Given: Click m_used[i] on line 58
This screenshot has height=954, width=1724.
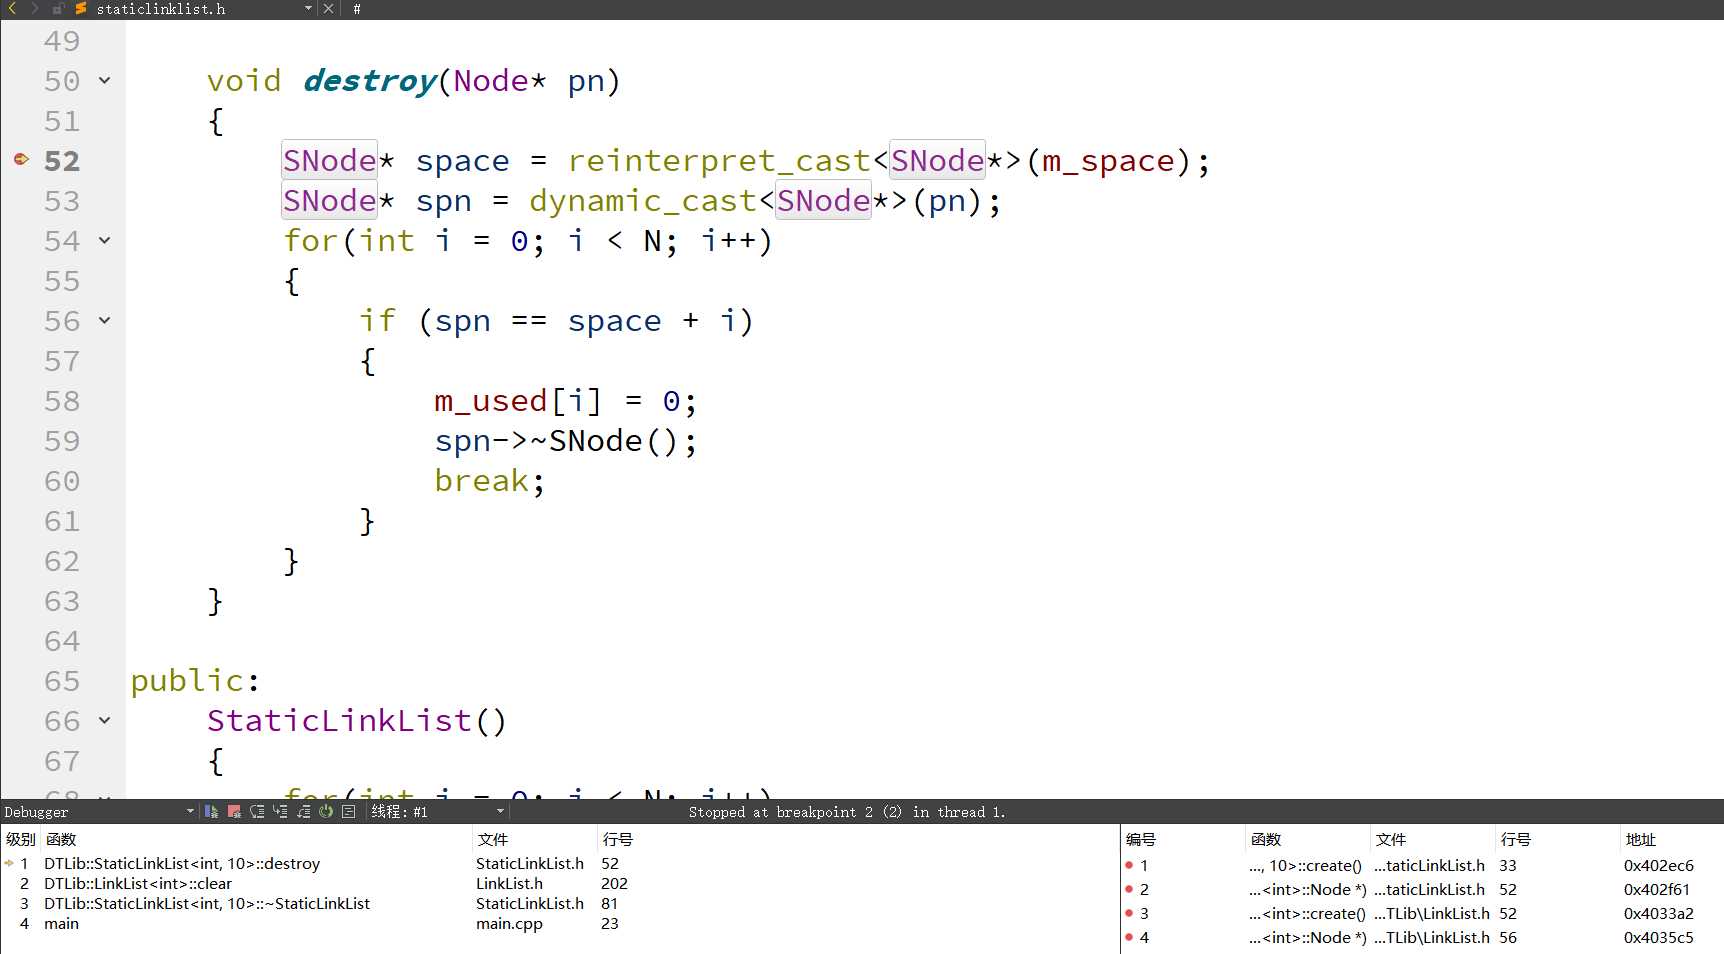Looking at the screenshot, I should 518,401.
